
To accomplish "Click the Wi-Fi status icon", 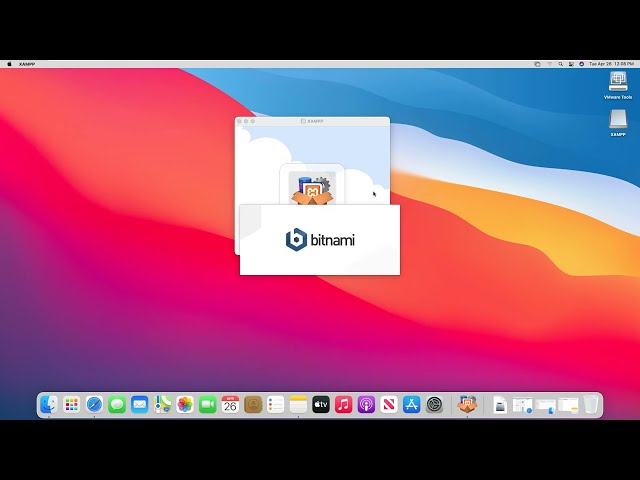I will pos(549,64).
